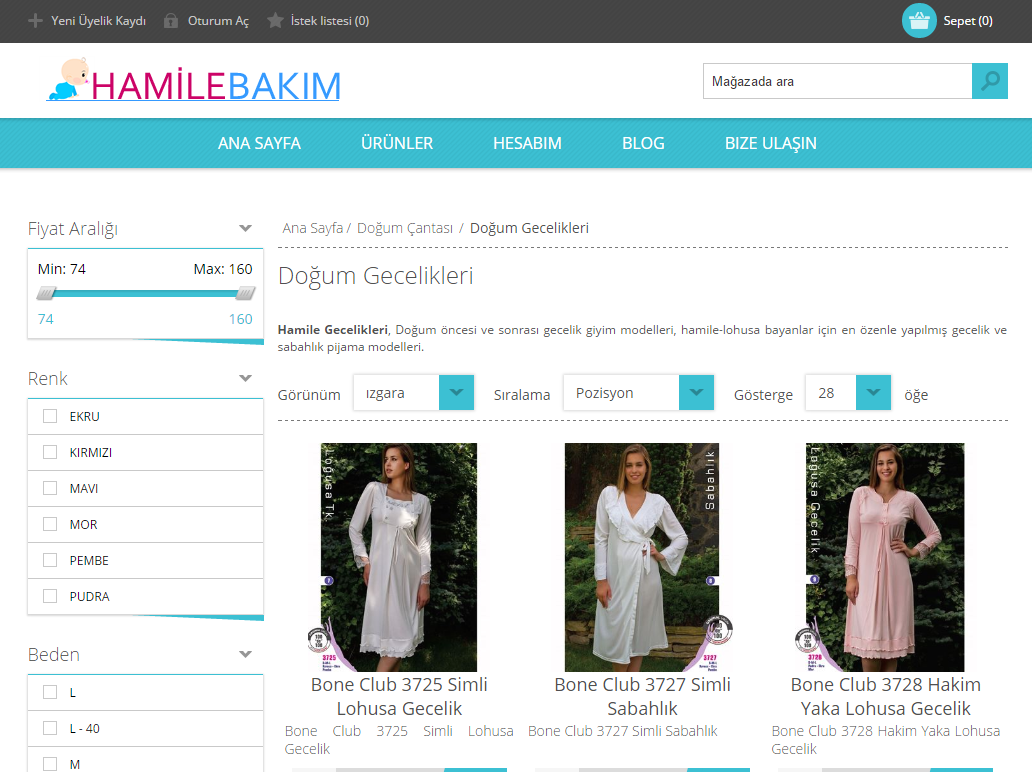The image size is (1032, 772).
Task: Open the Gösterge 28 items dropdown
Action: pyautogui.click(x=848, y=393)
